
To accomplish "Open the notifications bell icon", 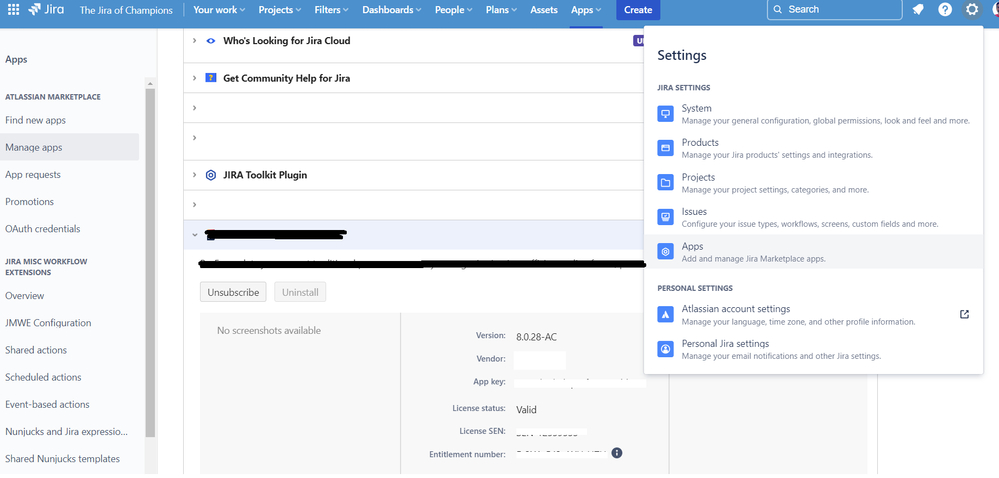I will pos(918,10).
